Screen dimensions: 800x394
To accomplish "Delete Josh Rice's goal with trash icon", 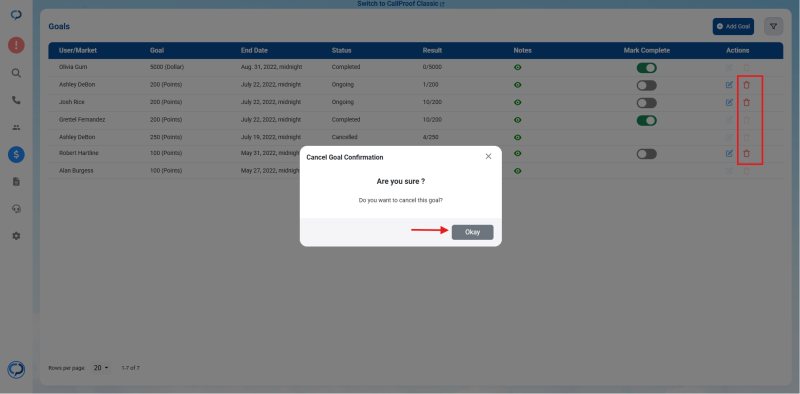I will click(x=746, y=102).
